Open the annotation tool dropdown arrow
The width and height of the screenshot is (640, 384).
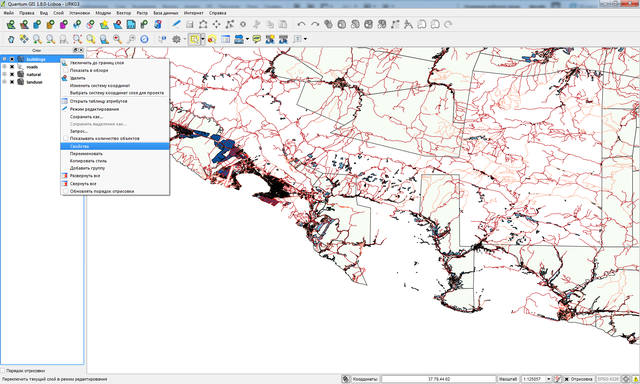305,39
